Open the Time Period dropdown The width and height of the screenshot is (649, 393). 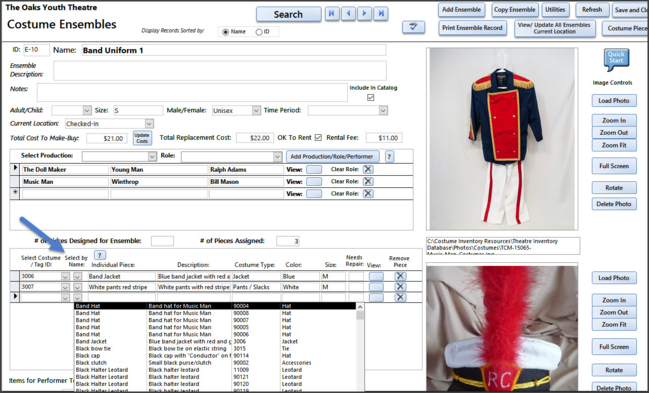pos(383,111)
